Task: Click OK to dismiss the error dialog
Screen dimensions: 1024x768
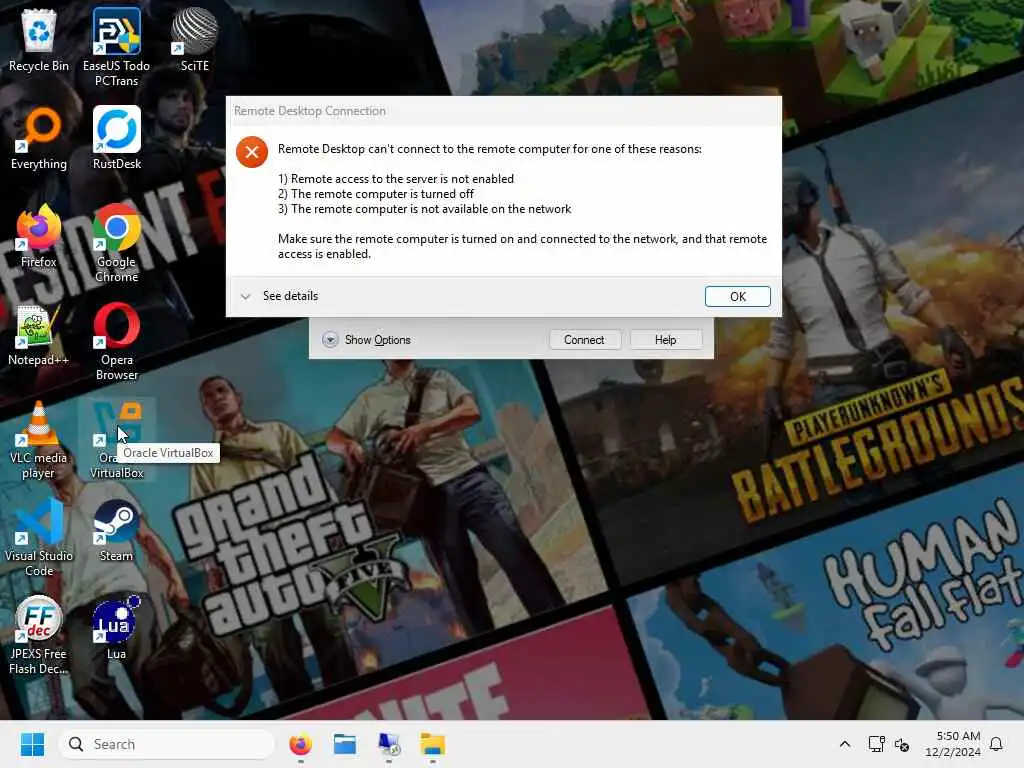Action: click(737, 296)
